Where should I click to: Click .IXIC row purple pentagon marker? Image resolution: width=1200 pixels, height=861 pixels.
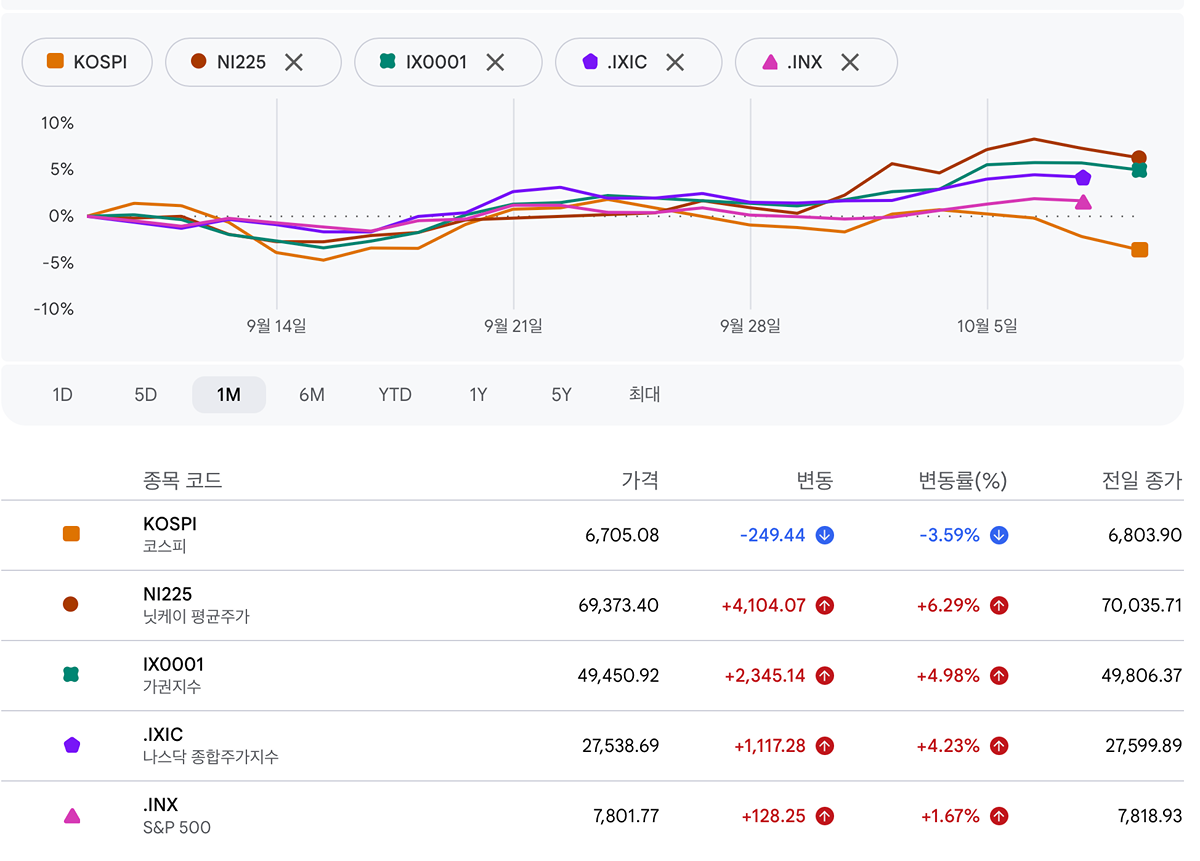[x=71, y=745]
